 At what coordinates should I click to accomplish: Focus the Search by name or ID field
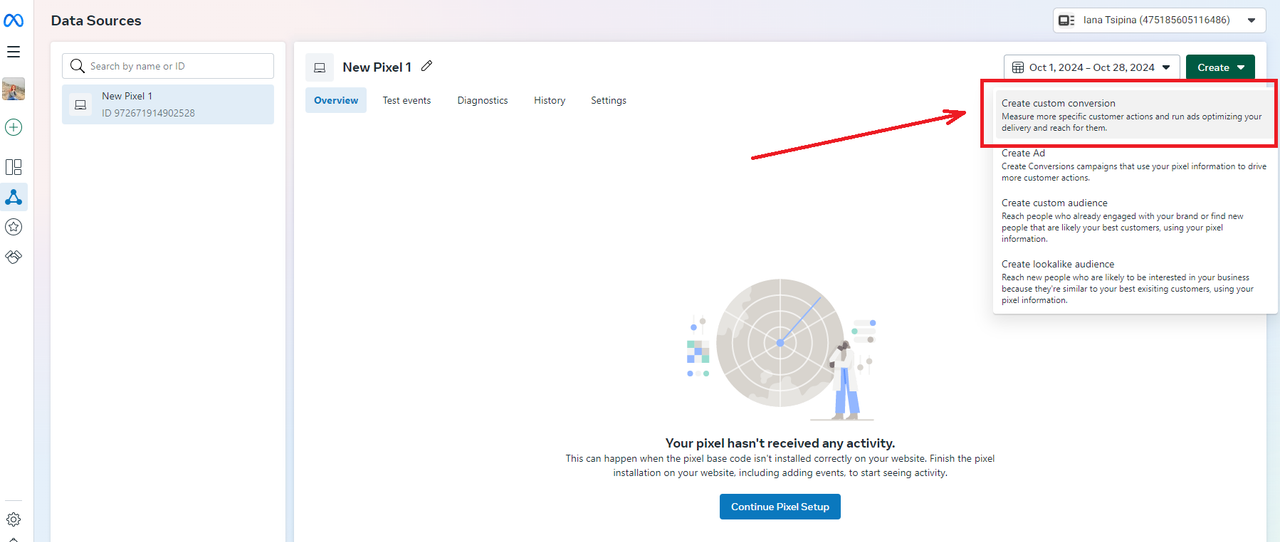pos(168,66)
